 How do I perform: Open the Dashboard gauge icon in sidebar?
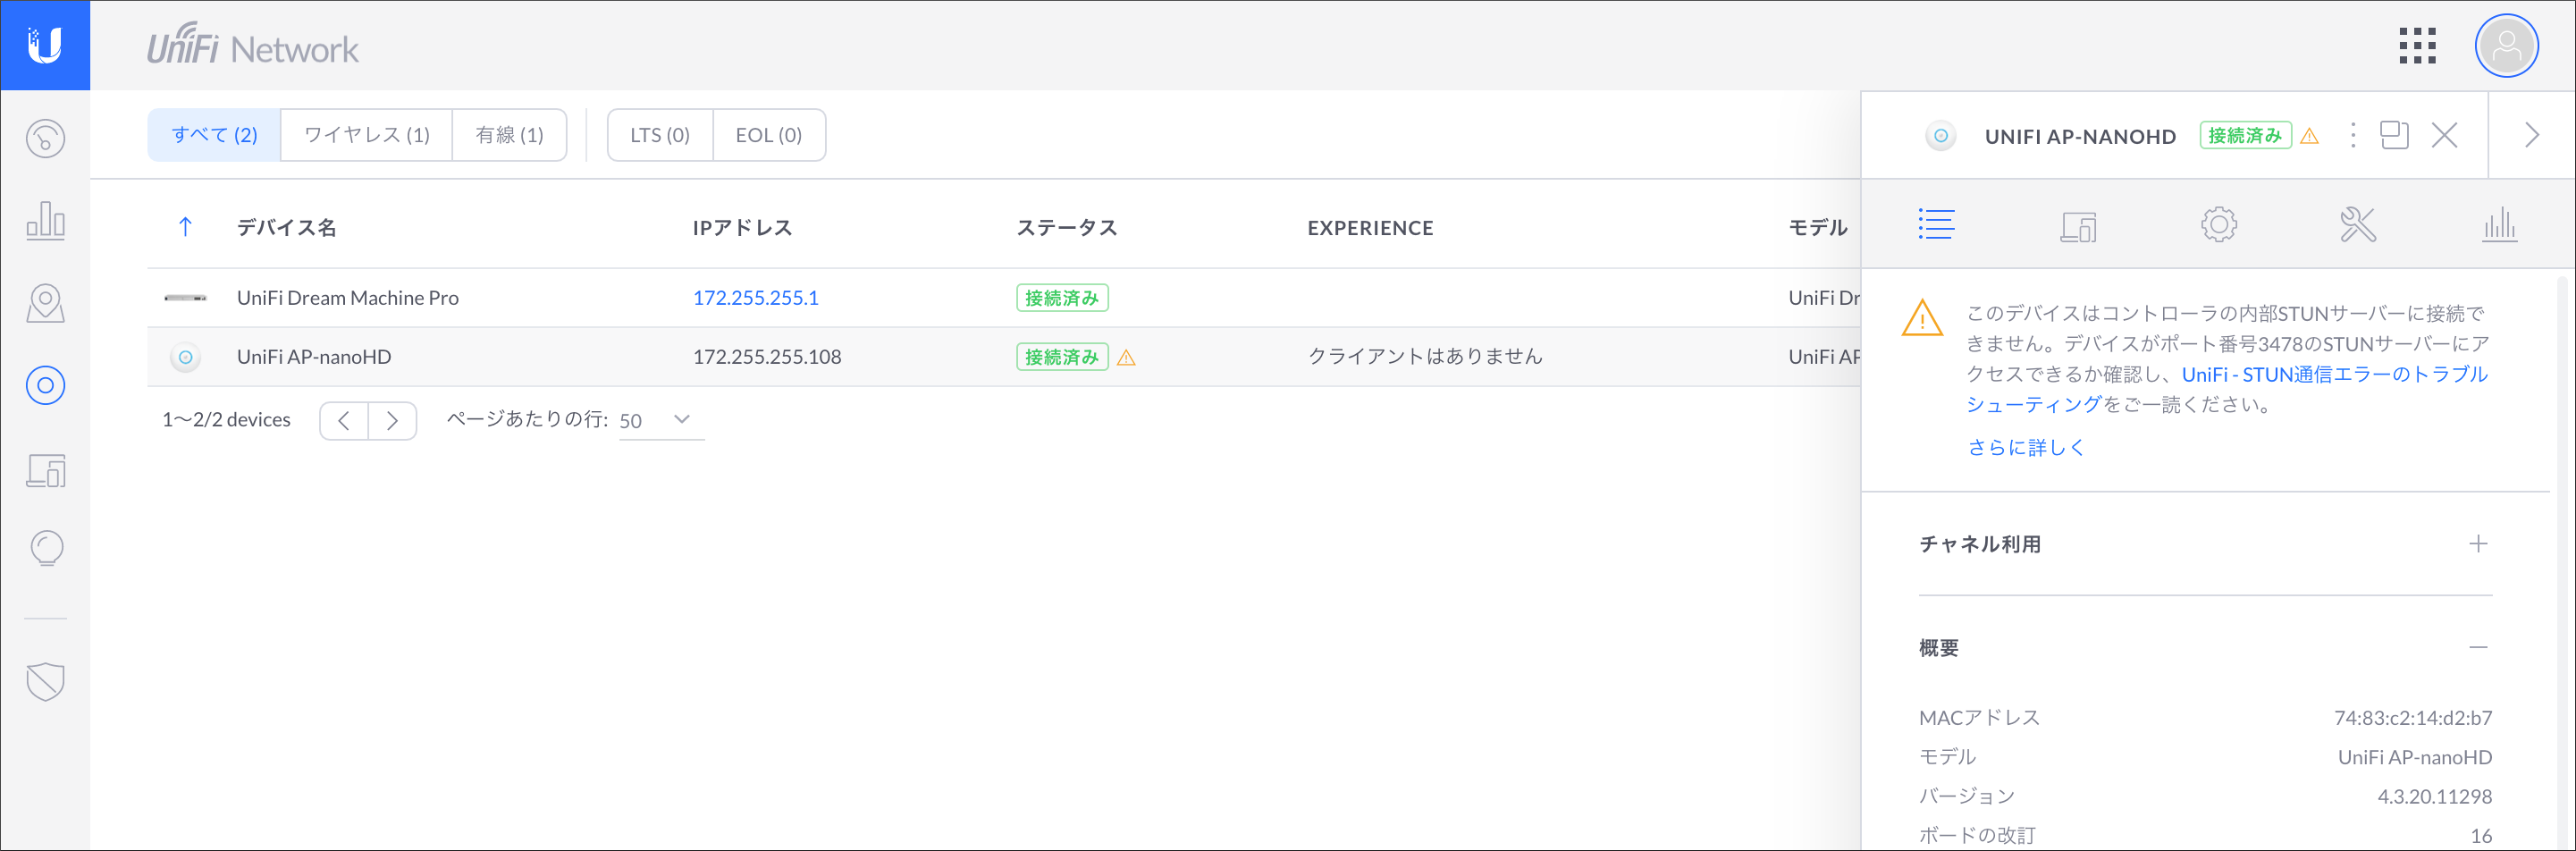click(x=45, y=138)
